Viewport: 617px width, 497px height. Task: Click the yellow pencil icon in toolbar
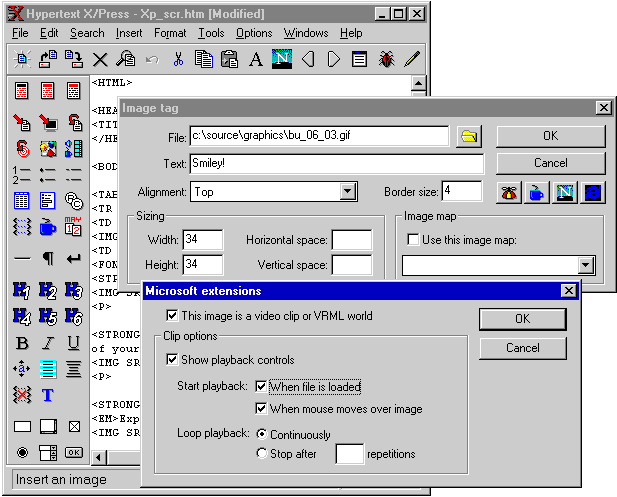[412, 59]
